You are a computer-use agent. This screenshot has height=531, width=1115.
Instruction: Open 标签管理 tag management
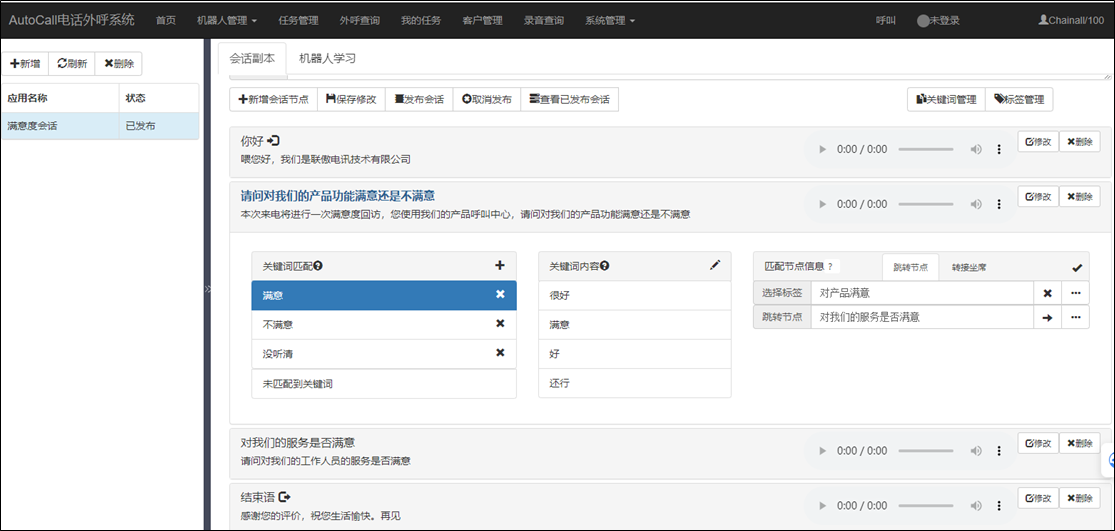(1019, 100)
